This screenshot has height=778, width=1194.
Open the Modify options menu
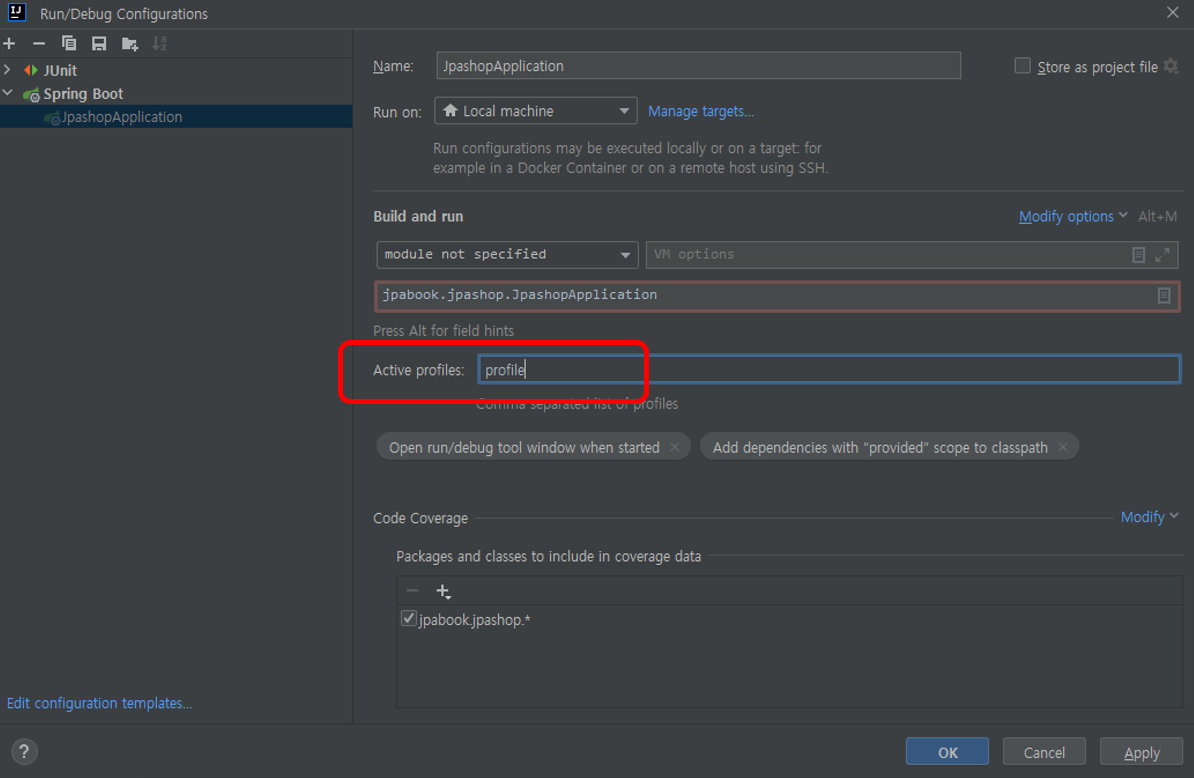[x=1073, y=216]
